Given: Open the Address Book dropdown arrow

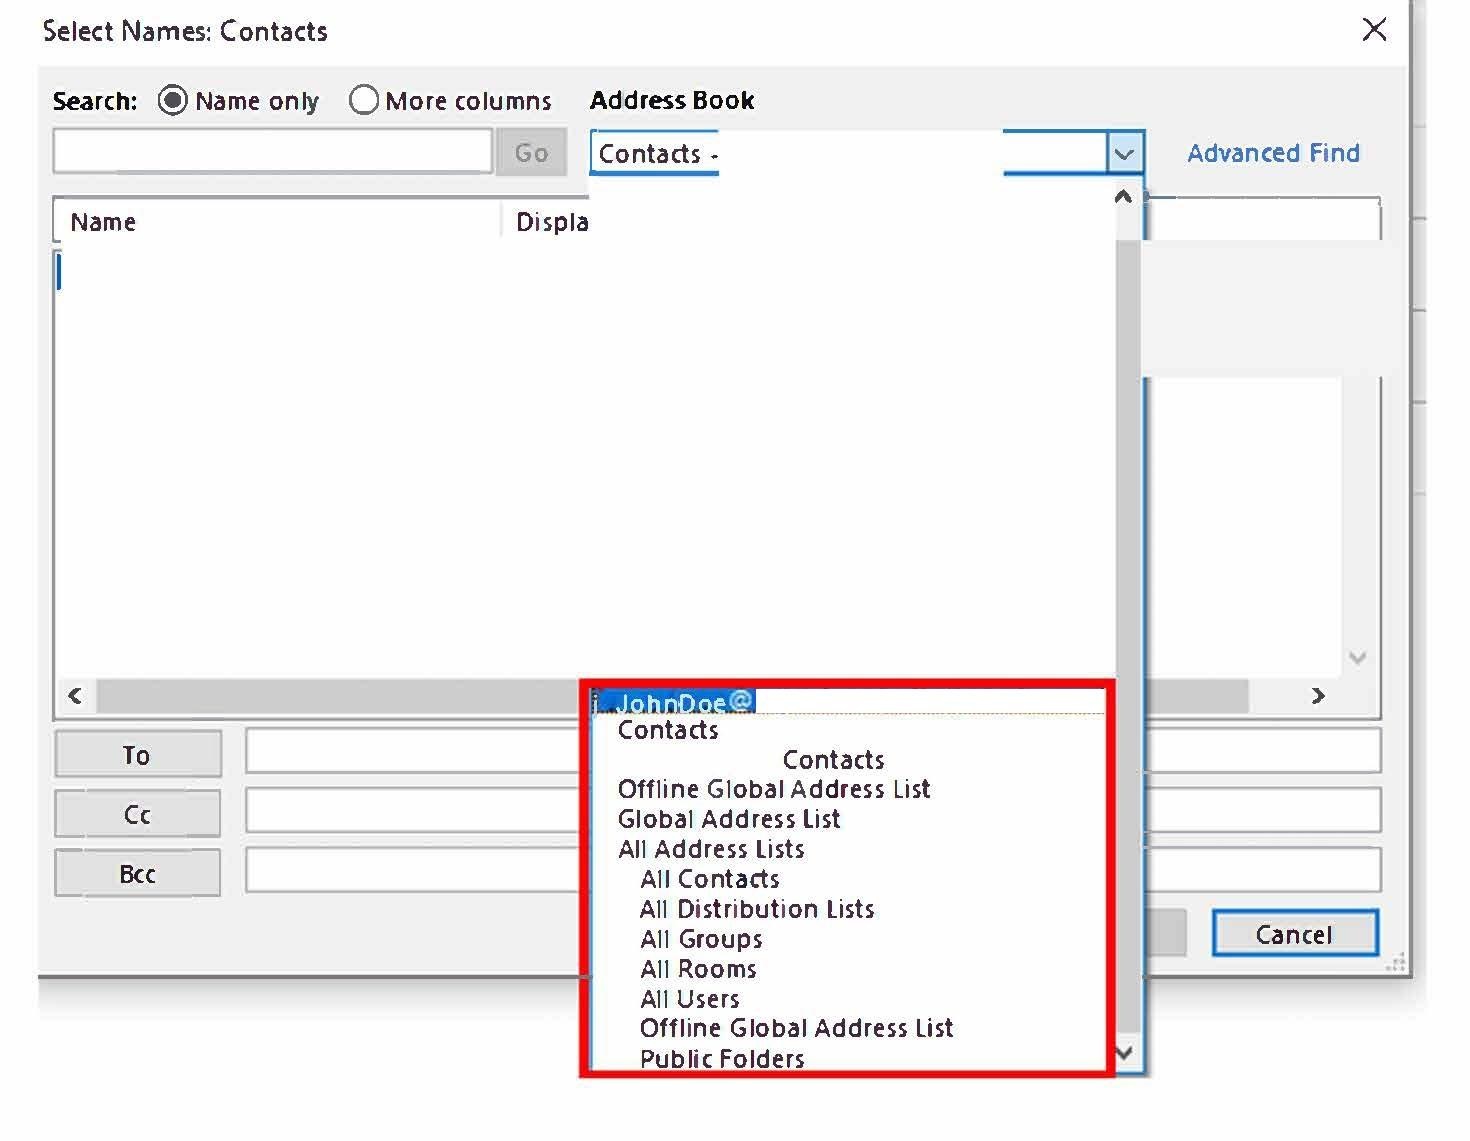Looking at the screenshot, I should (1124, 154).
